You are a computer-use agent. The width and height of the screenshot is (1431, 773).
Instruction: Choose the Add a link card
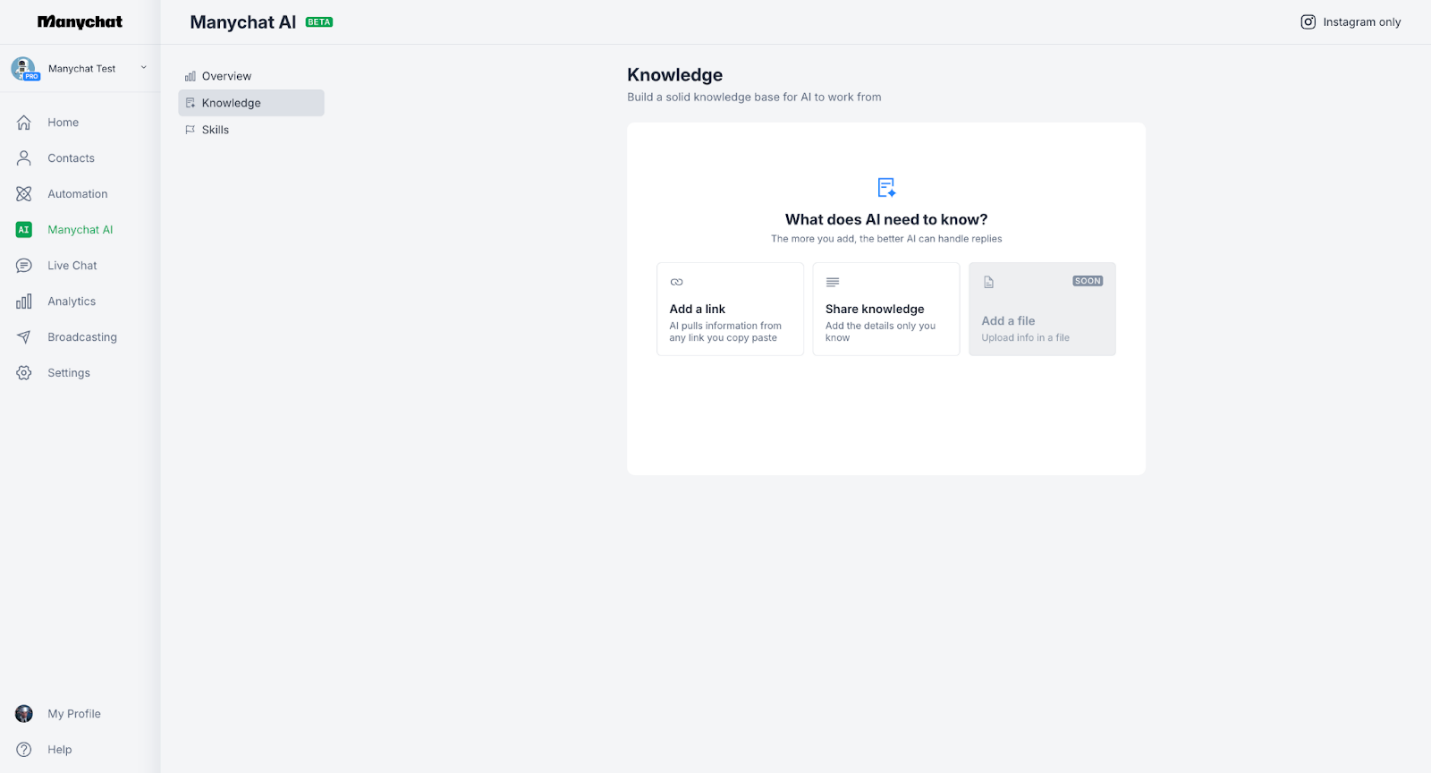[730, 308]
